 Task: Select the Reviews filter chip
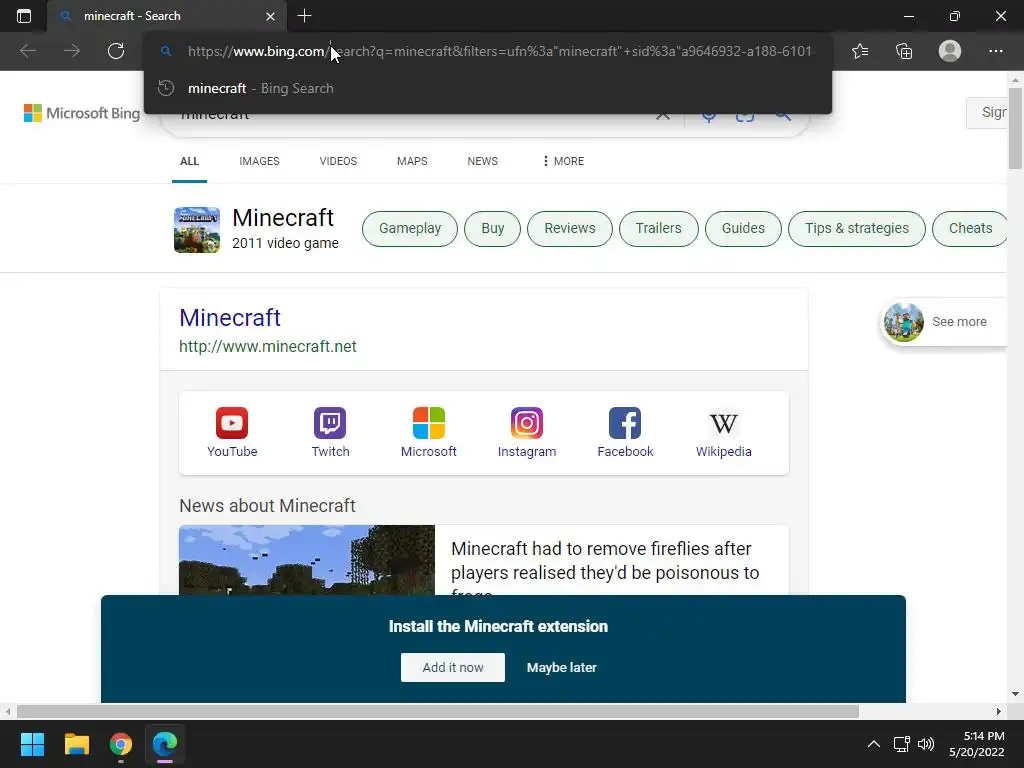click(570, 229)
